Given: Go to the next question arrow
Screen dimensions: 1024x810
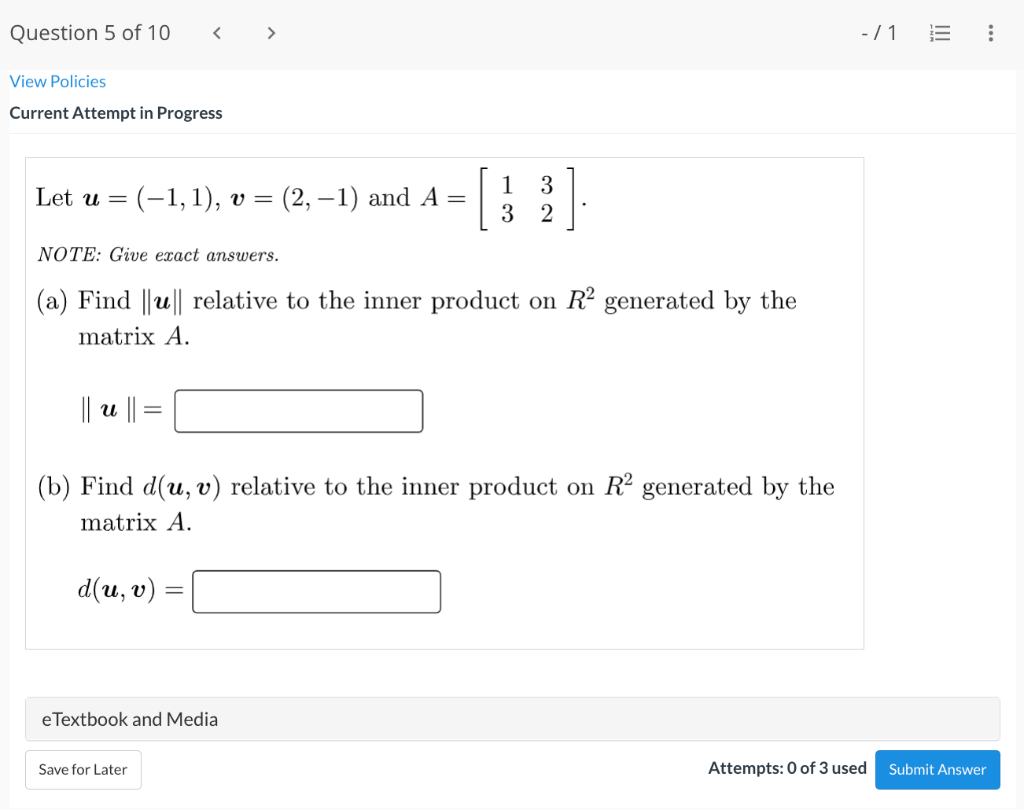Looking at the screenshot, I should 271,33.
